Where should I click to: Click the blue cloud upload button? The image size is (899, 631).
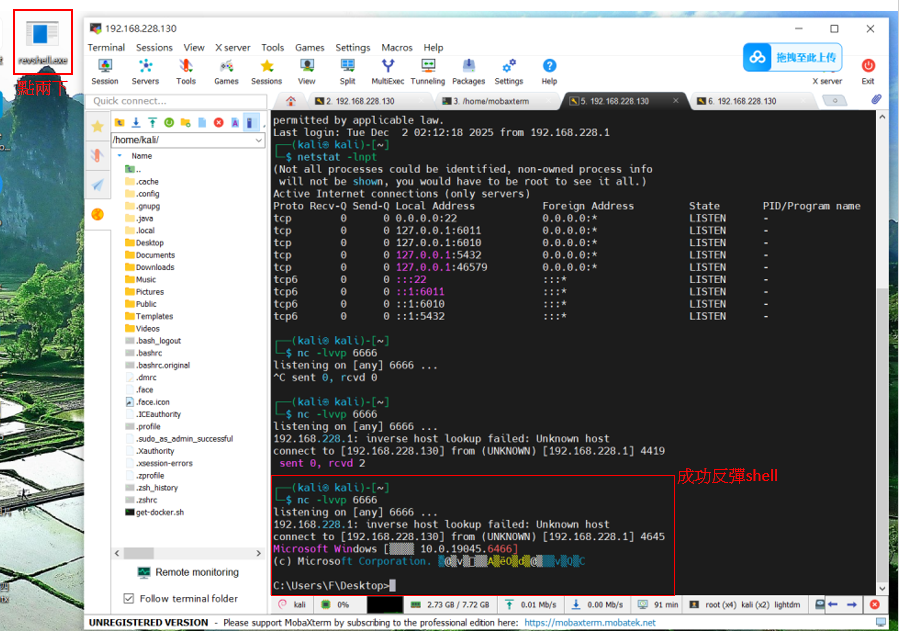[x=792, y=57]
